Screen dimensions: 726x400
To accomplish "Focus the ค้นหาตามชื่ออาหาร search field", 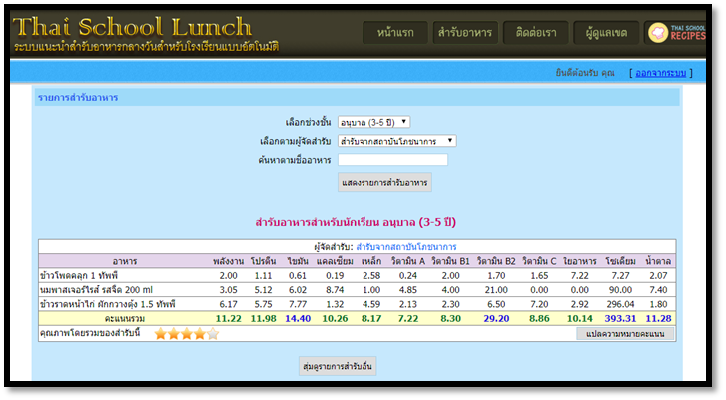I will click(x=393, y=160).
